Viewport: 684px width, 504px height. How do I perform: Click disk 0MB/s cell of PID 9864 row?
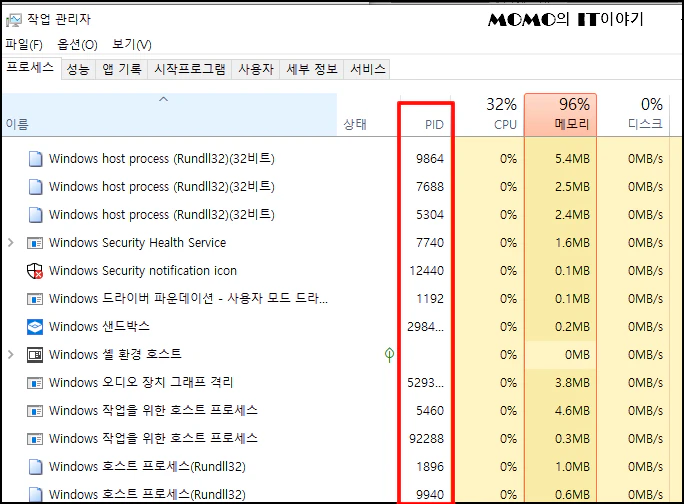click(646, 159)
